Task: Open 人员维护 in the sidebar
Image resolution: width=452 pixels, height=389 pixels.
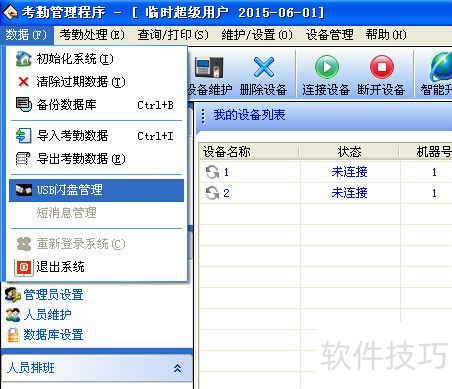Action: click(47, 315)
